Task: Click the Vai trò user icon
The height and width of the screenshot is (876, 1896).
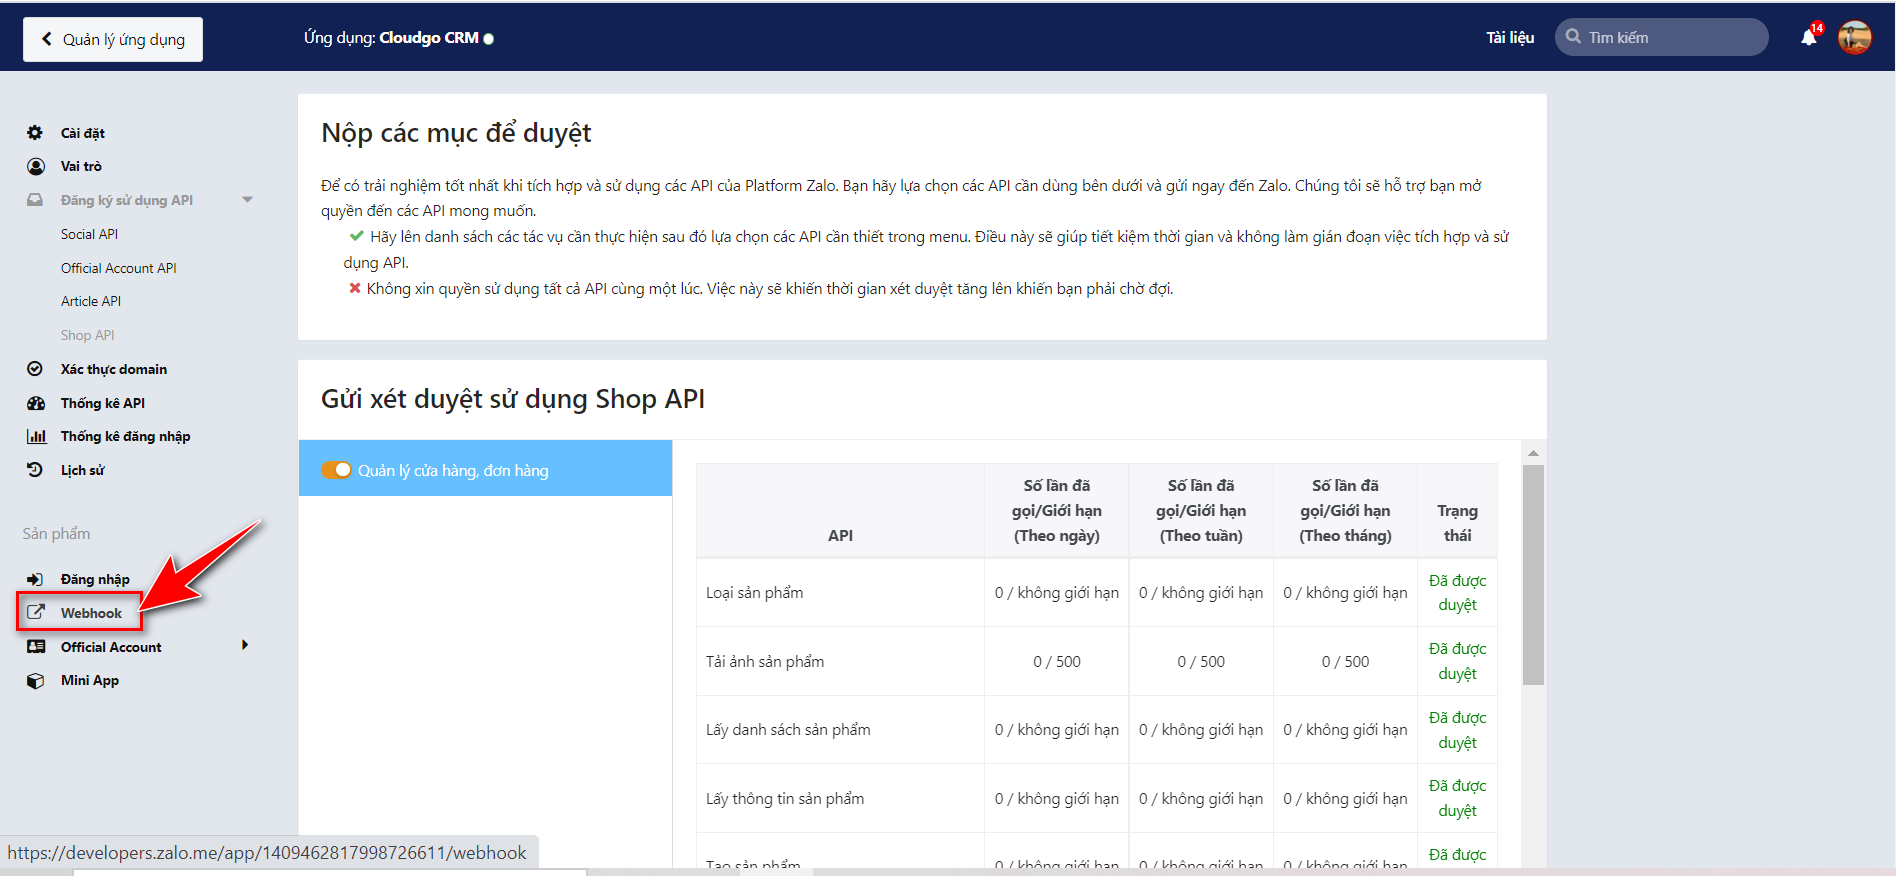Action: pyautogui.click(x=35, y=166)
